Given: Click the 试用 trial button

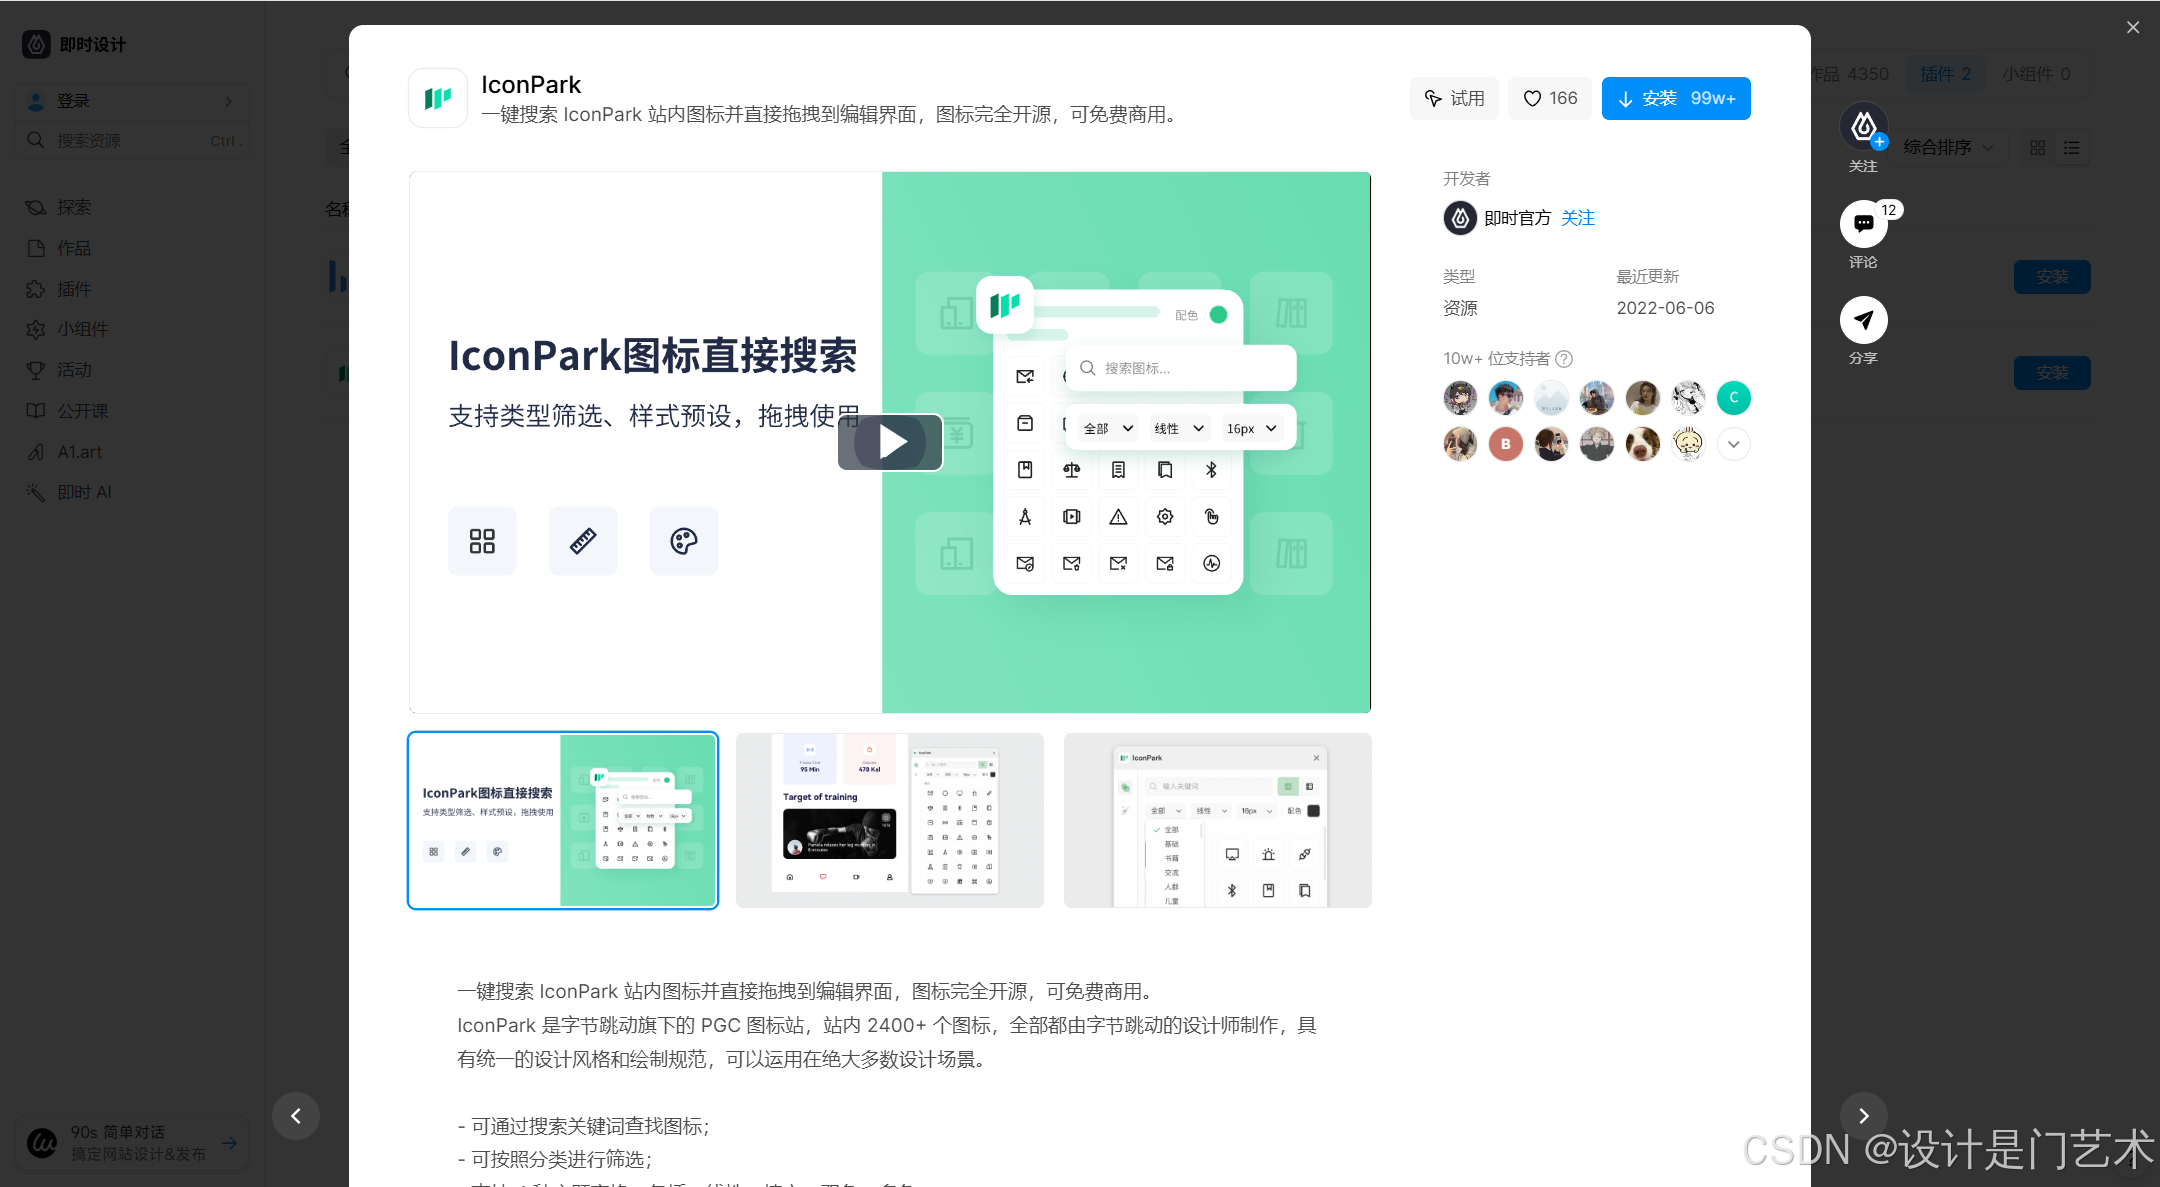Looking at the screenshot, I should pos(1454,98).
